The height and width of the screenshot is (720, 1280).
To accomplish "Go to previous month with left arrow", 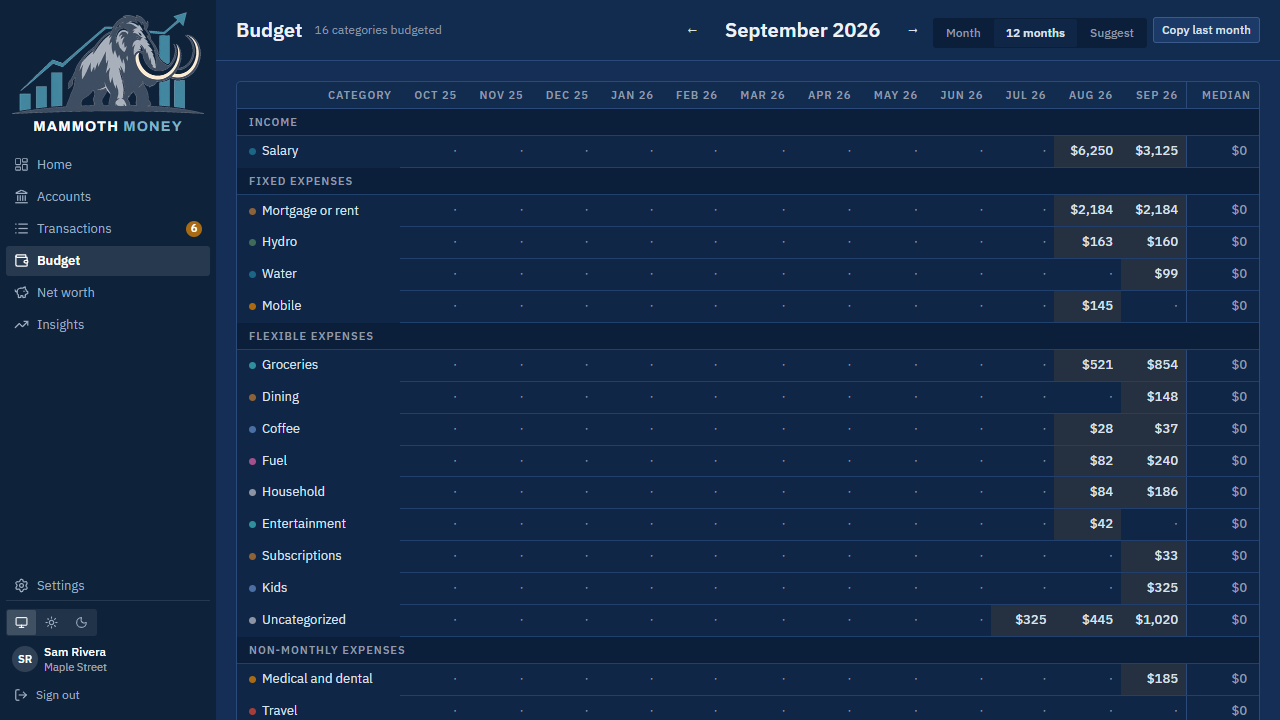I will click(x=692, y=31).
